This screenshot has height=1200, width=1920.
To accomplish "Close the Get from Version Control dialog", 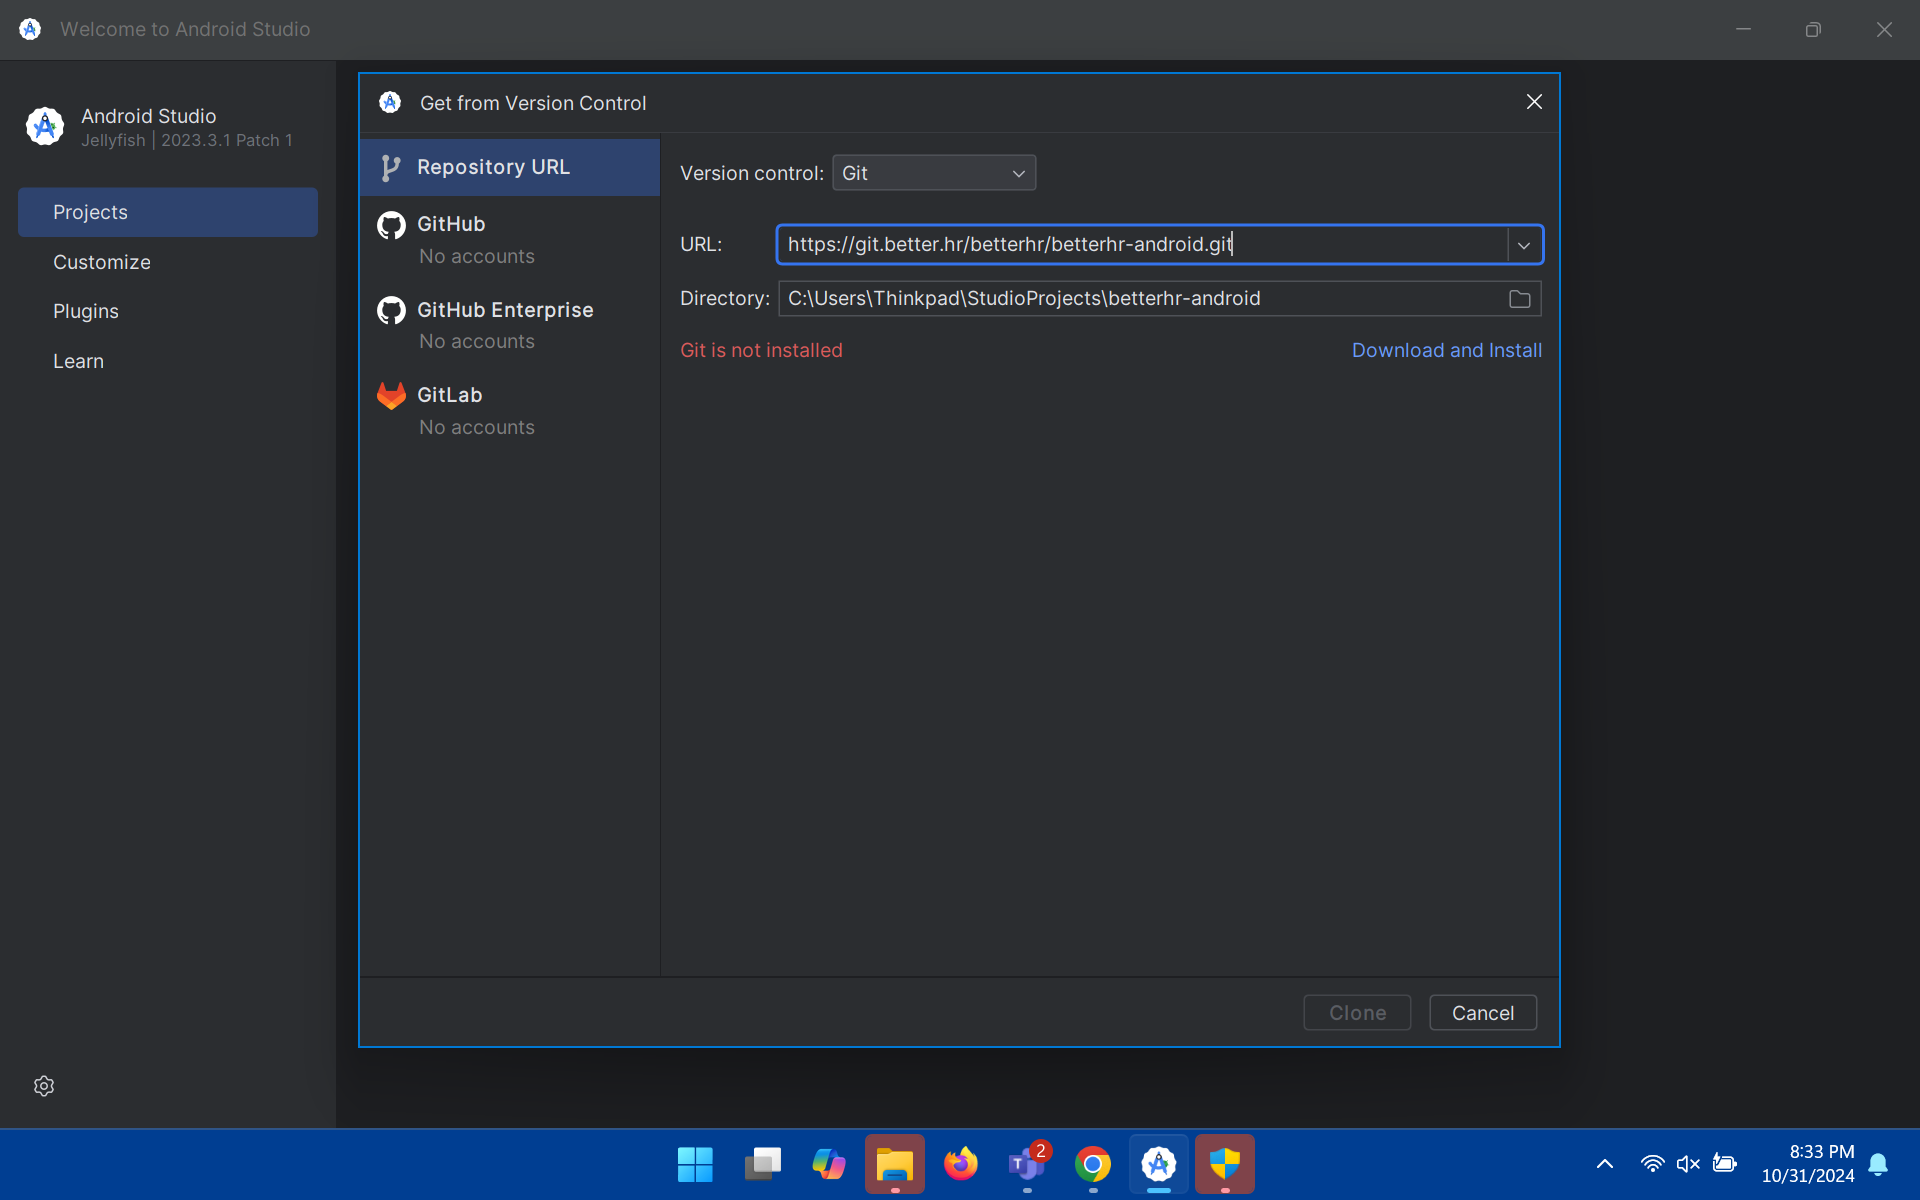I will [x=1534, y=102].
